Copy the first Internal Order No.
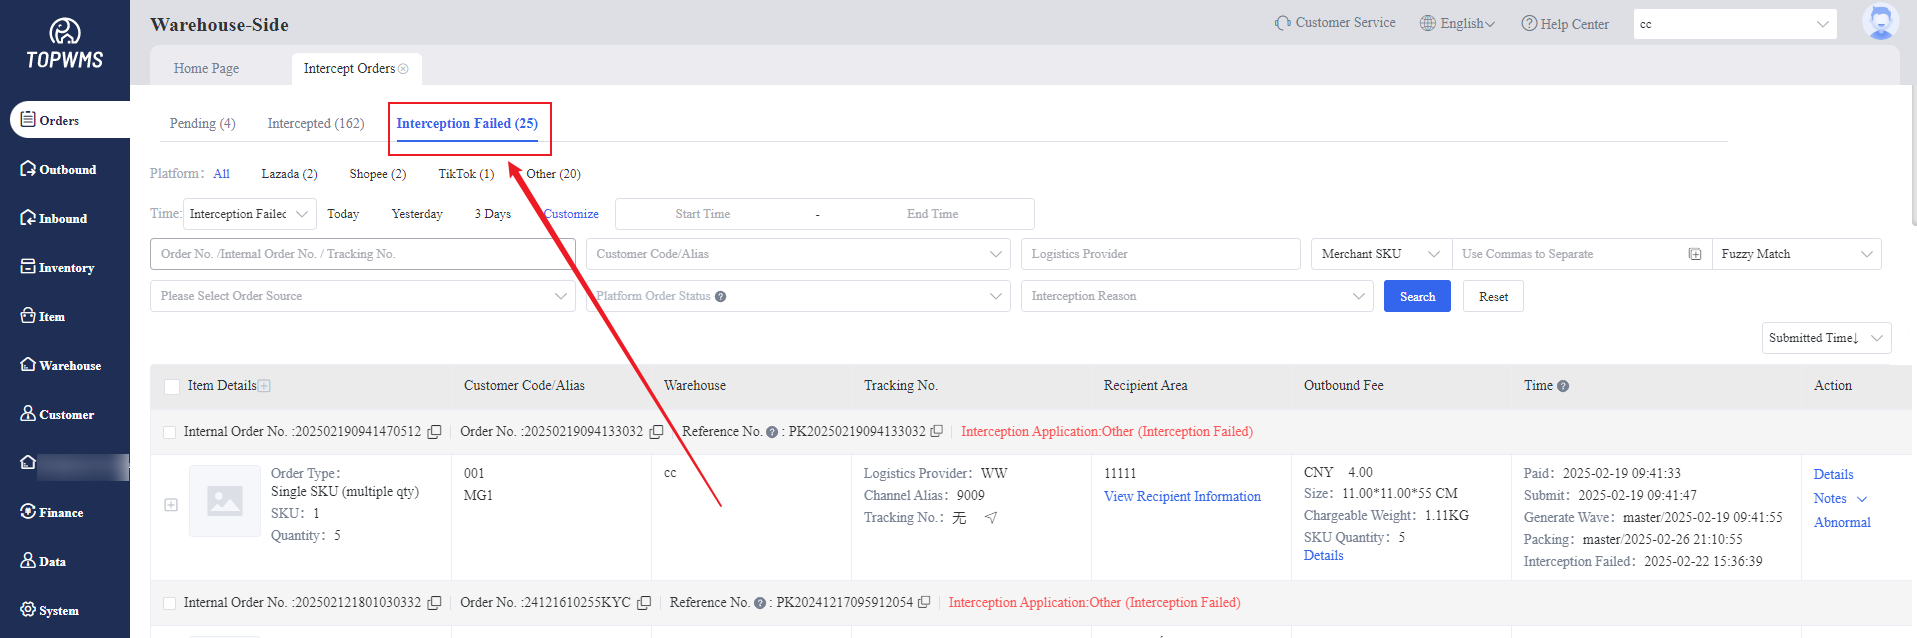1917x638 pixels. pos(434,432)
